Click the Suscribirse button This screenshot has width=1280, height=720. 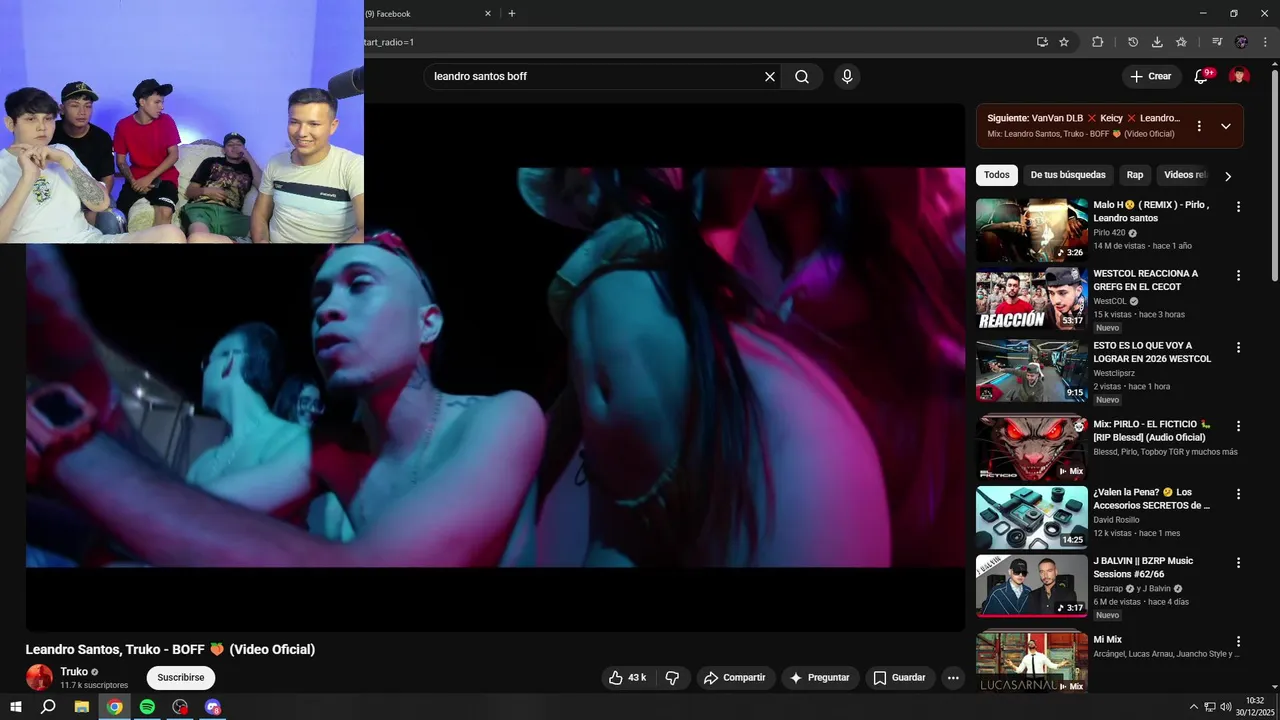pos(181,678)
